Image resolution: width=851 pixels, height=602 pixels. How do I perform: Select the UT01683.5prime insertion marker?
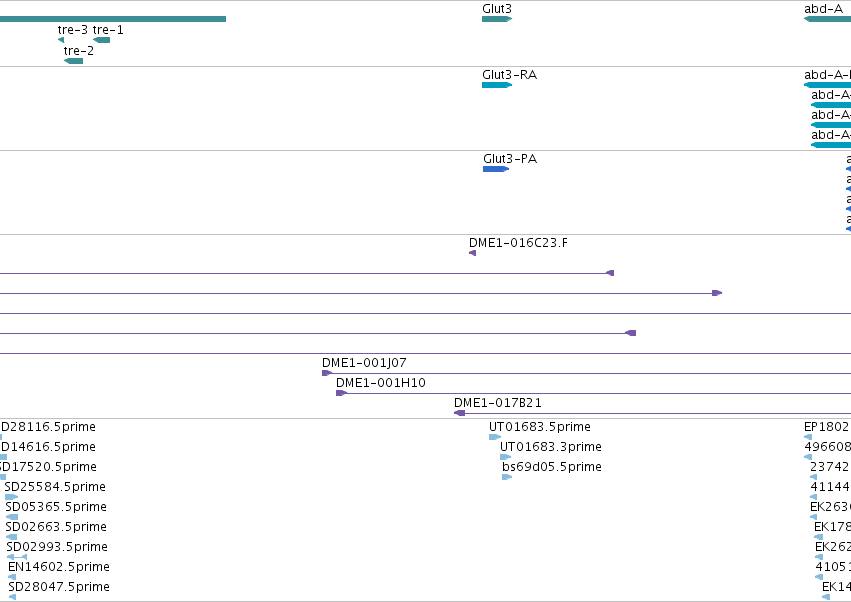point(494,437)
